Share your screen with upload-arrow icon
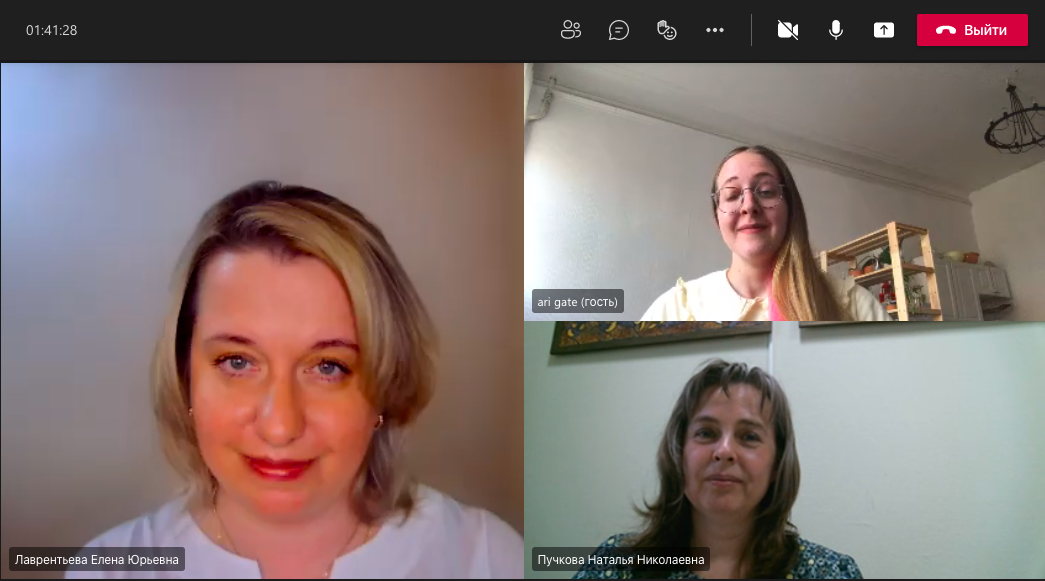 [884, 30]
